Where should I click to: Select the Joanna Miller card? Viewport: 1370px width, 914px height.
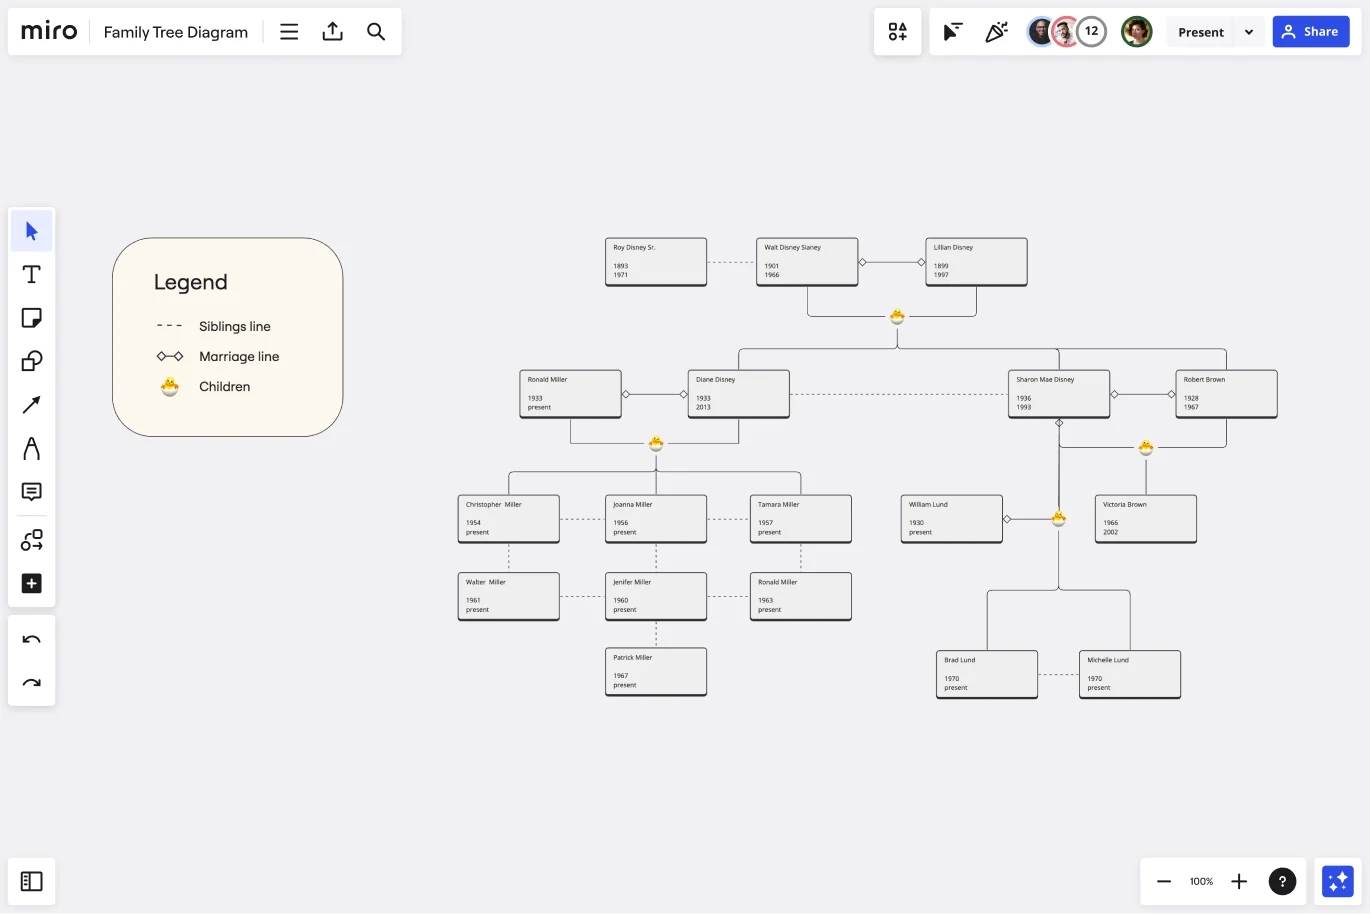656,519
